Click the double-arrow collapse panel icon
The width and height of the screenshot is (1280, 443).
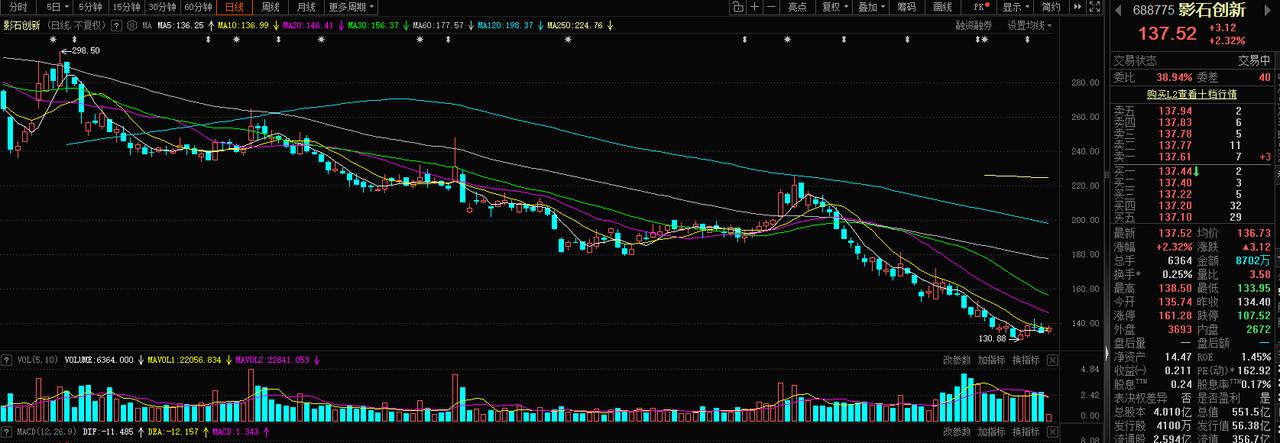[x=1077, y=7]
